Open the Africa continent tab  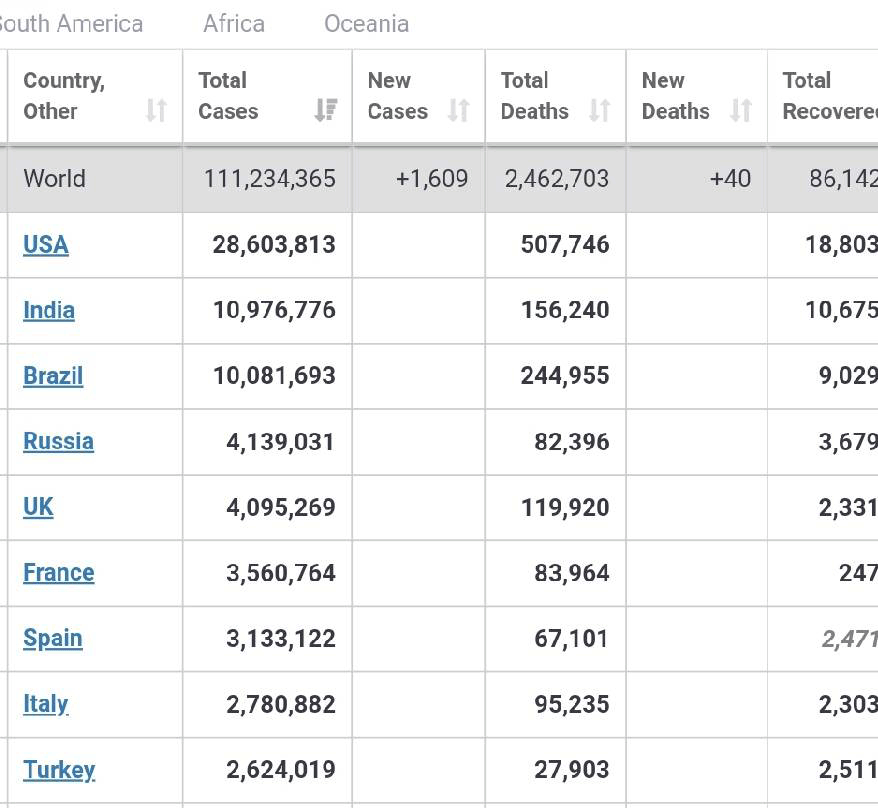233,23
